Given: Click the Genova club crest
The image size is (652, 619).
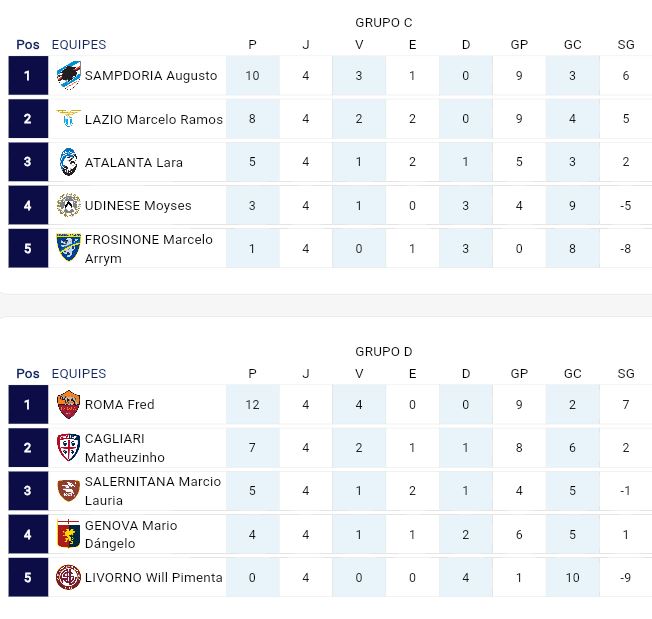Looking at the screenshot, I should pyautogui.click(x=69, y=534).
